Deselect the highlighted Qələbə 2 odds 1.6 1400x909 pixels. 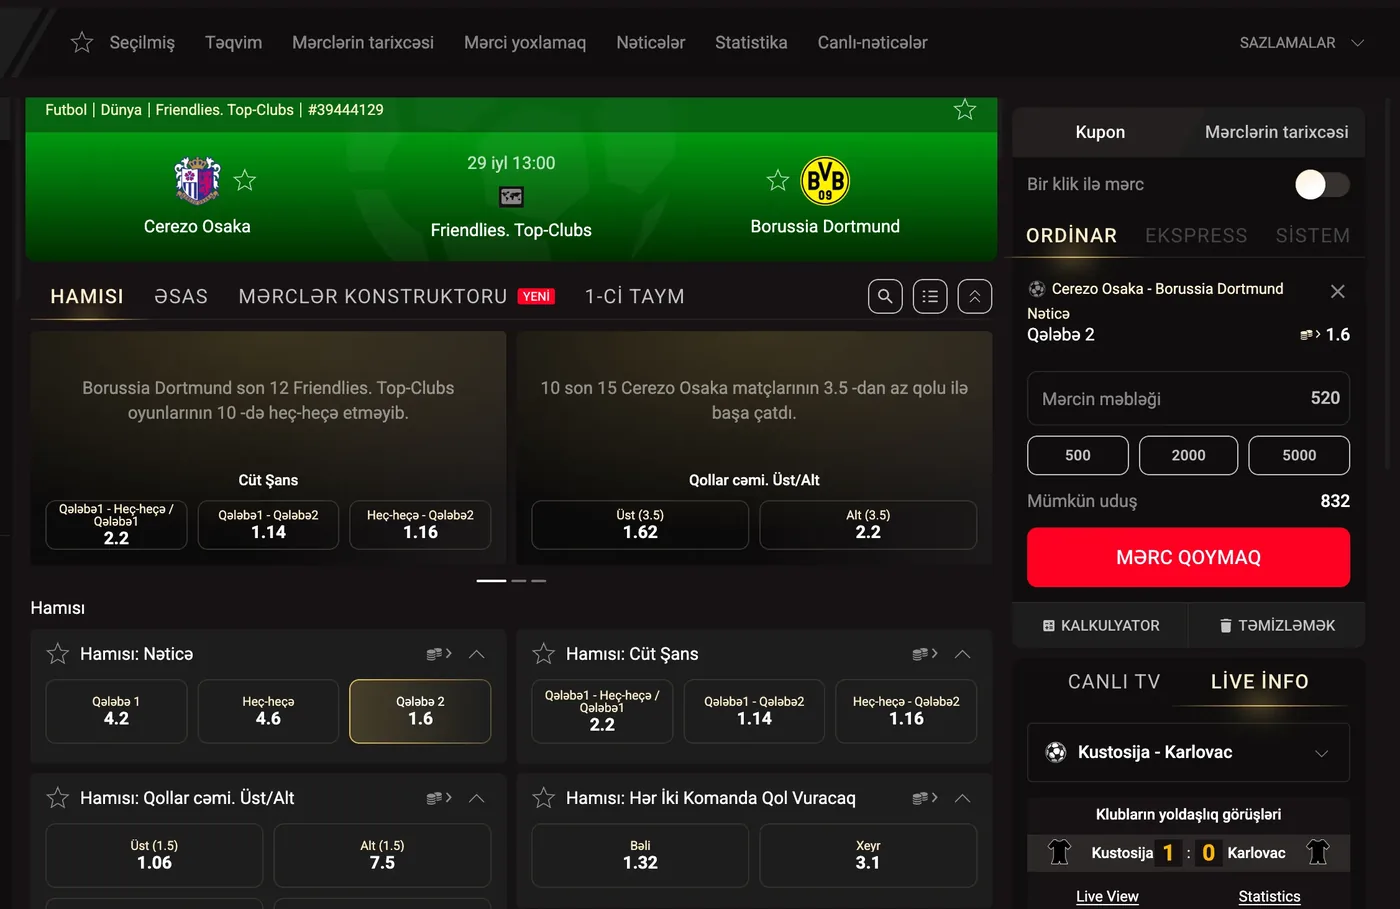pos(420,711)
